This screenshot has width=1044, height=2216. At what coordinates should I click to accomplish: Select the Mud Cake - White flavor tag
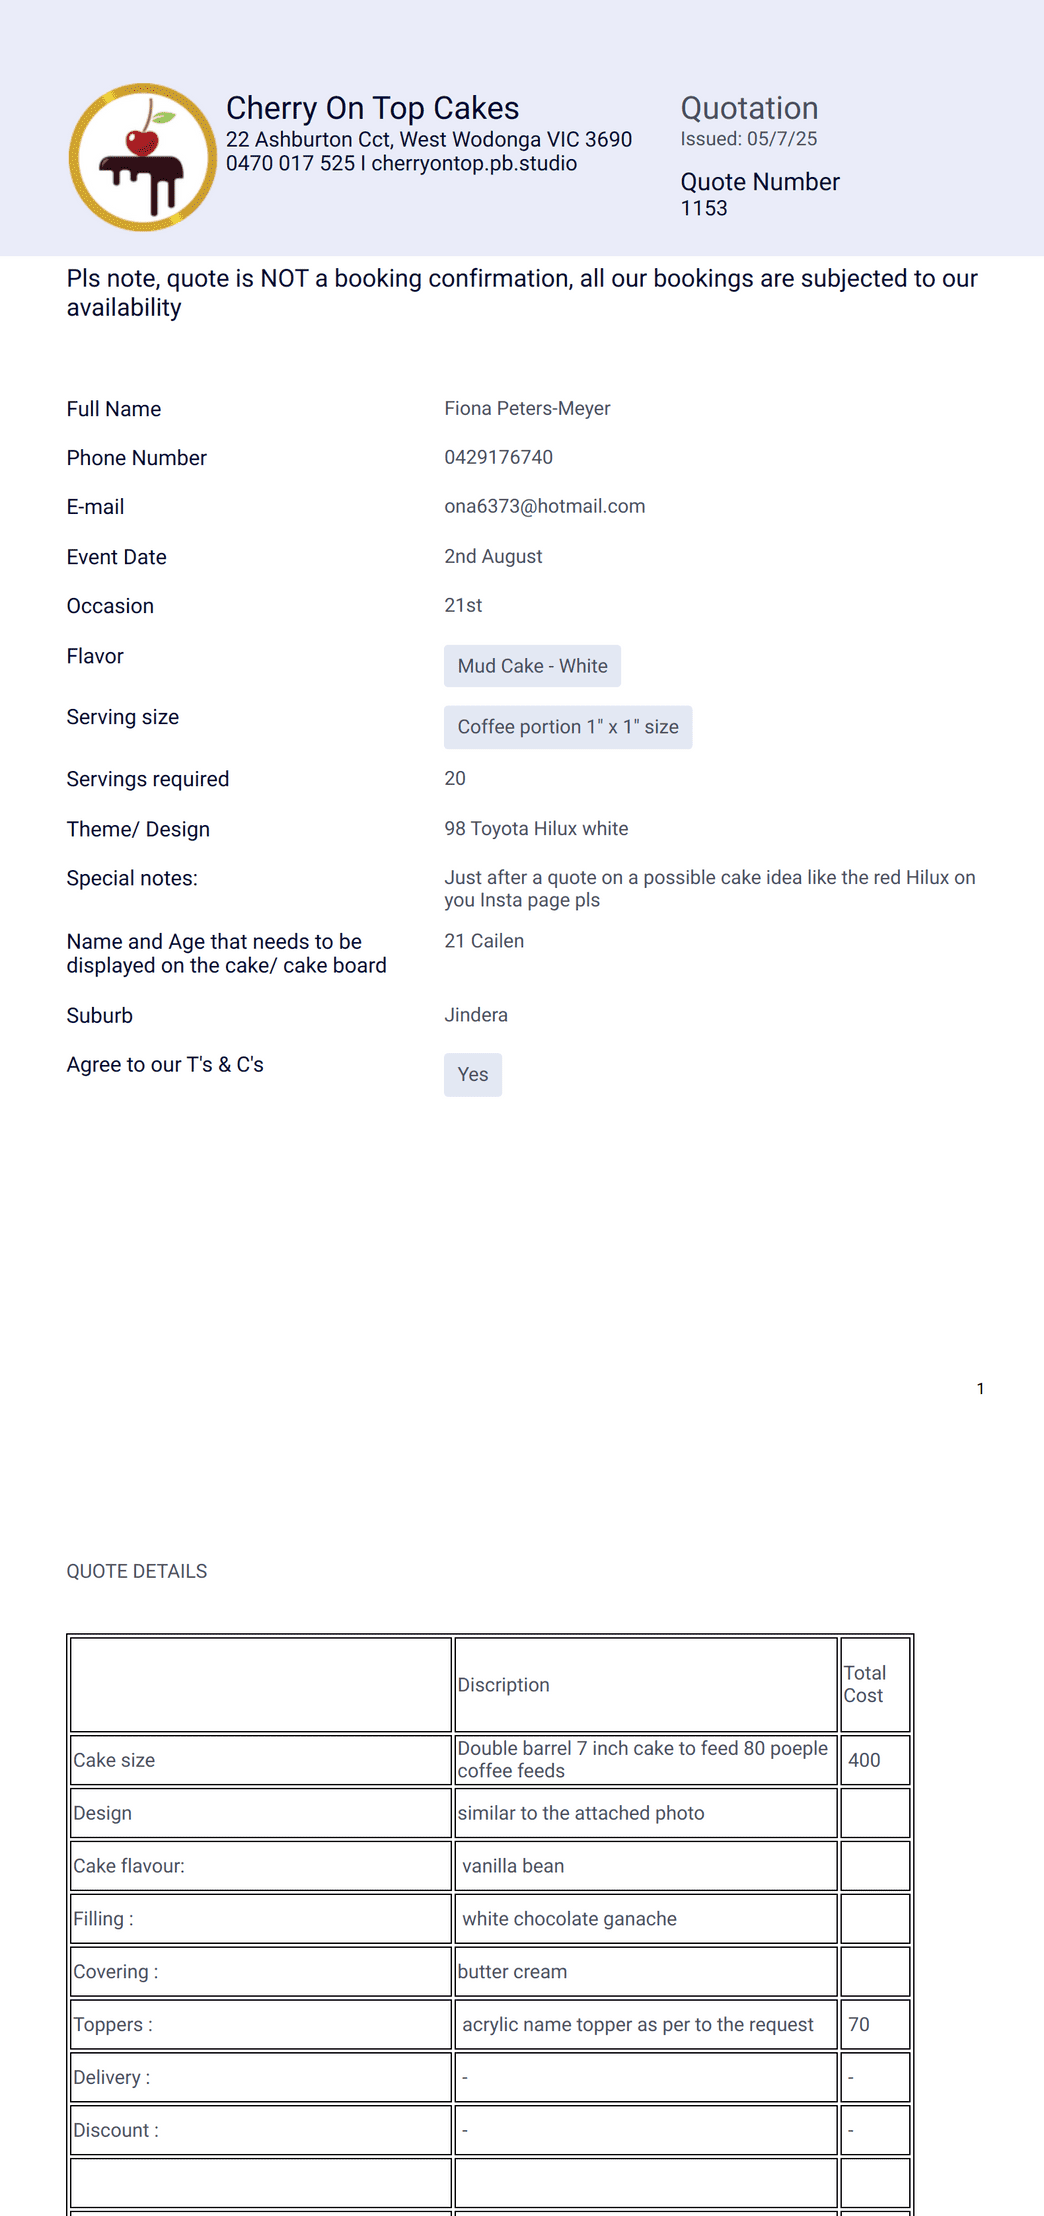point(532,666)
